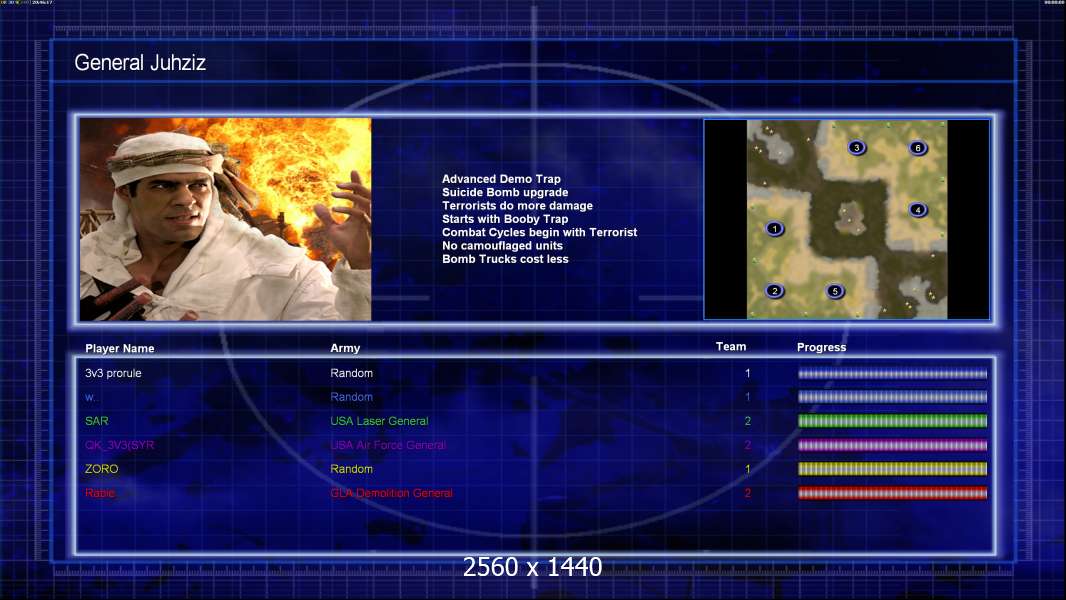Click the battlefield minimap preview
Screen dimensions: 1066x600
tap(846, 219)
